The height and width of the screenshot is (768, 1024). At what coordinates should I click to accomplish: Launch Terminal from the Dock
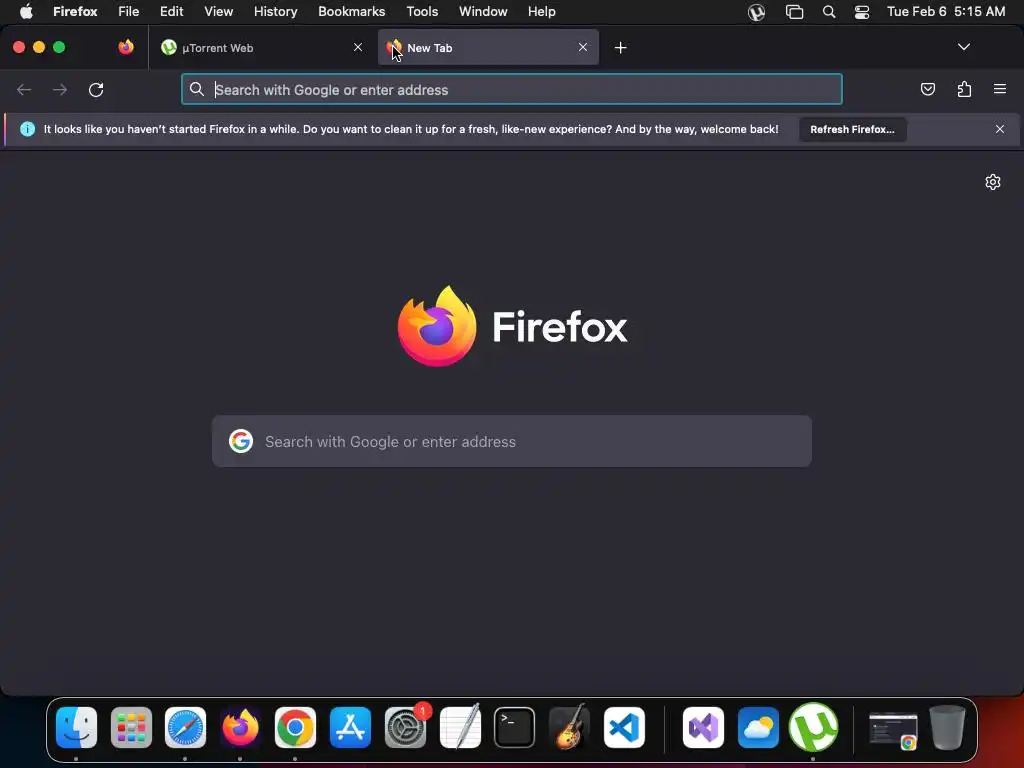(x=515, y=727)
